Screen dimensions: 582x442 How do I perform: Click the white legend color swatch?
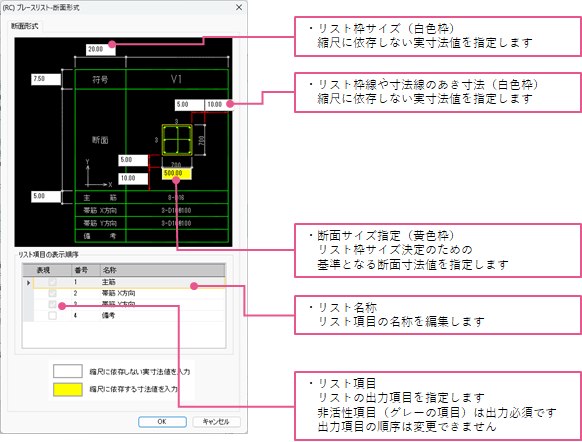pyautogui.click(x=68, y=371)
